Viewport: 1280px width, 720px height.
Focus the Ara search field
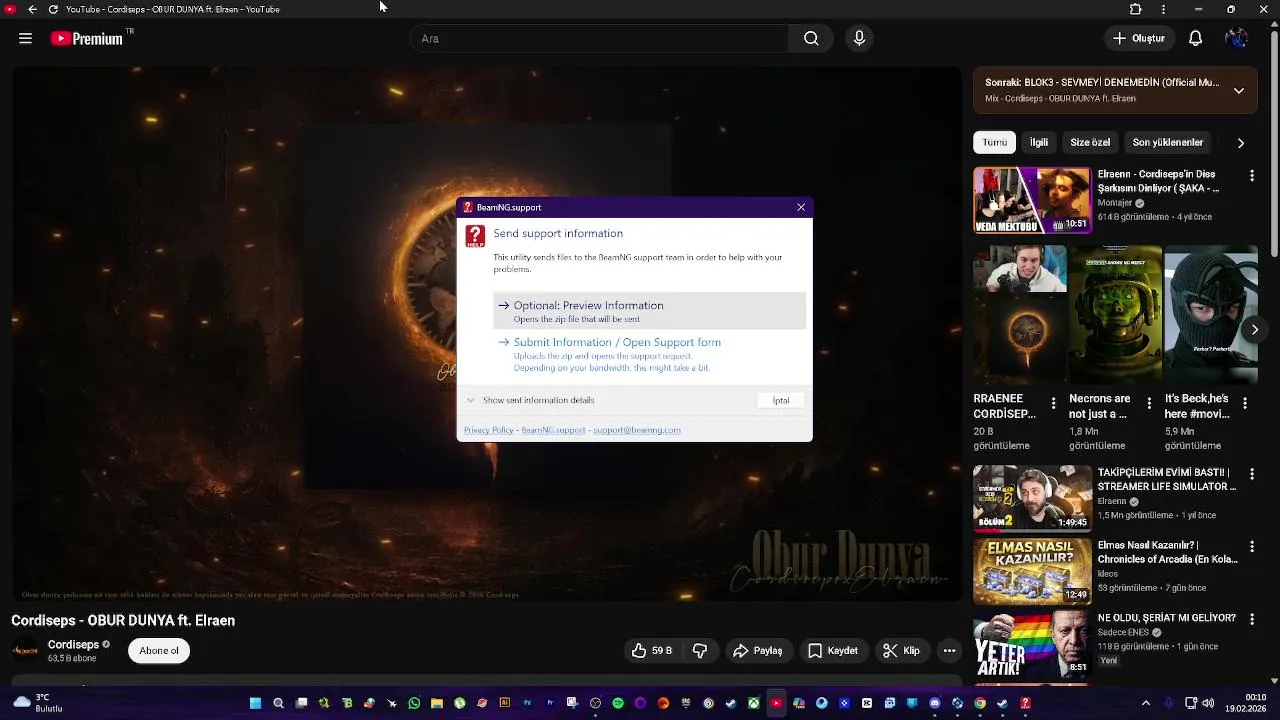(x=600, y=38)
